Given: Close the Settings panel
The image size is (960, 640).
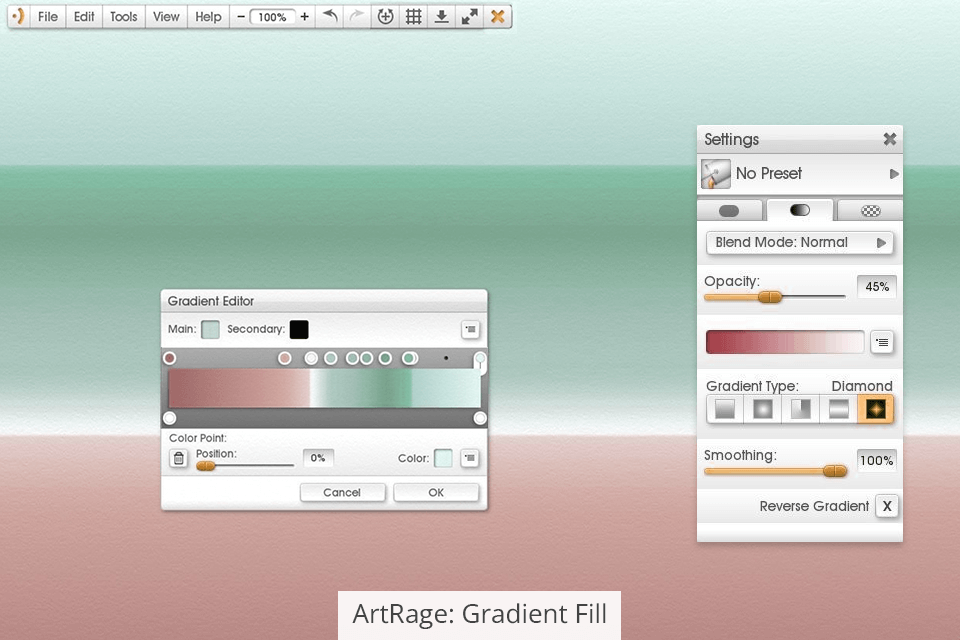Looking at the screenshot, I should (890, 139).
